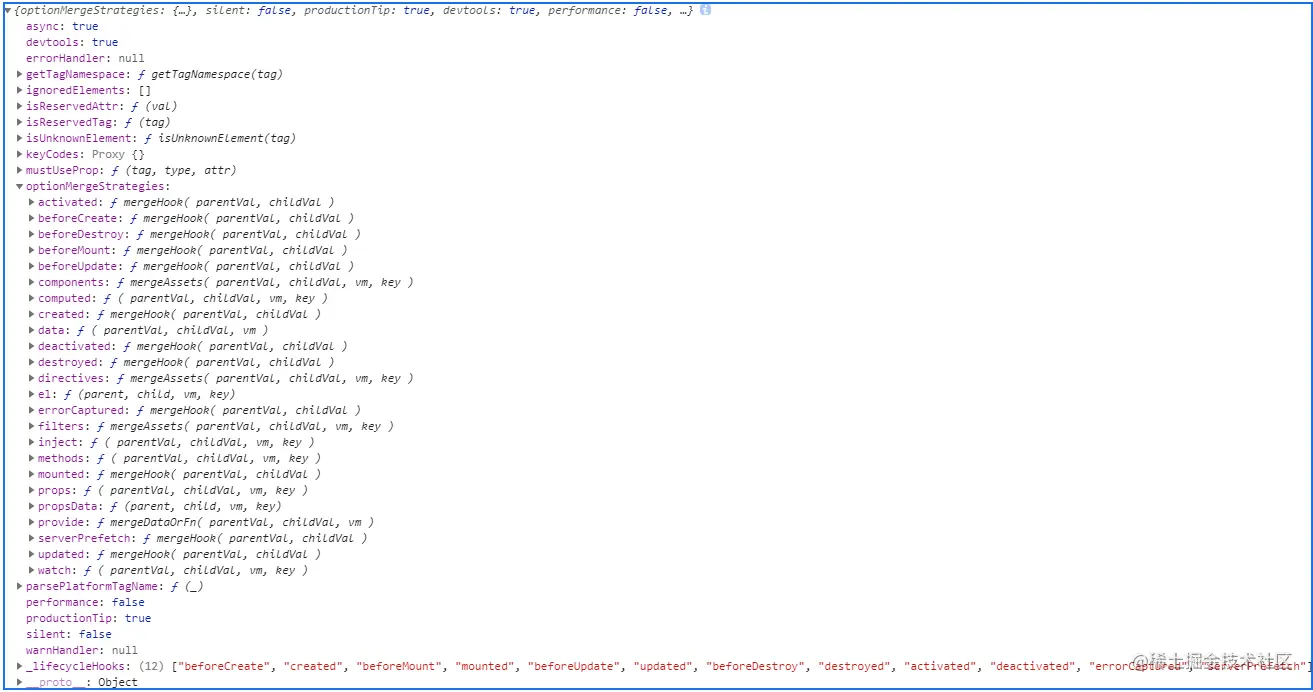Select the errorHandler null property
The height and width of the screenshot is (692, 1313).
80,58
